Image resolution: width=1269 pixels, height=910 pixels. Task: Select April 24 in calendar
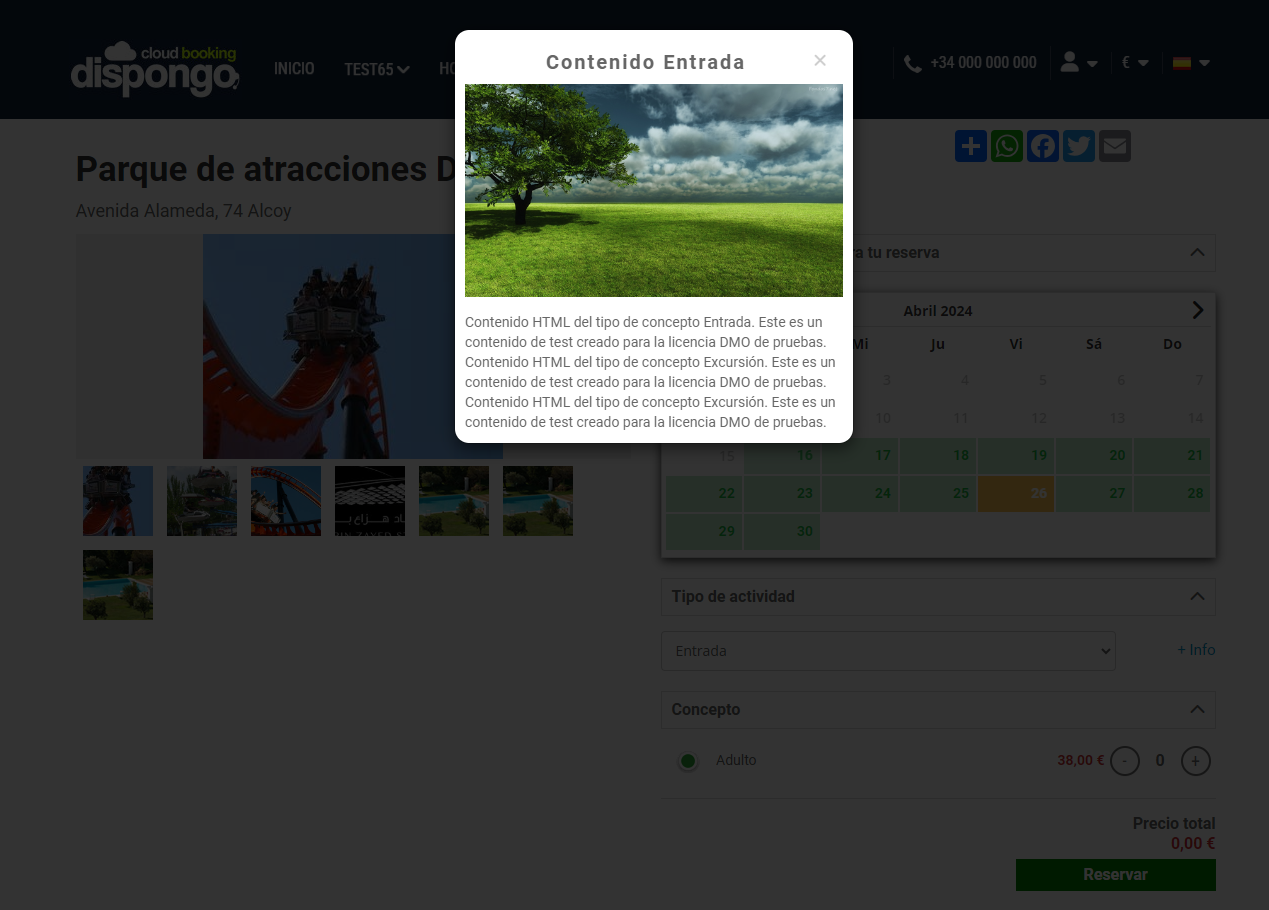coord(860,494)
